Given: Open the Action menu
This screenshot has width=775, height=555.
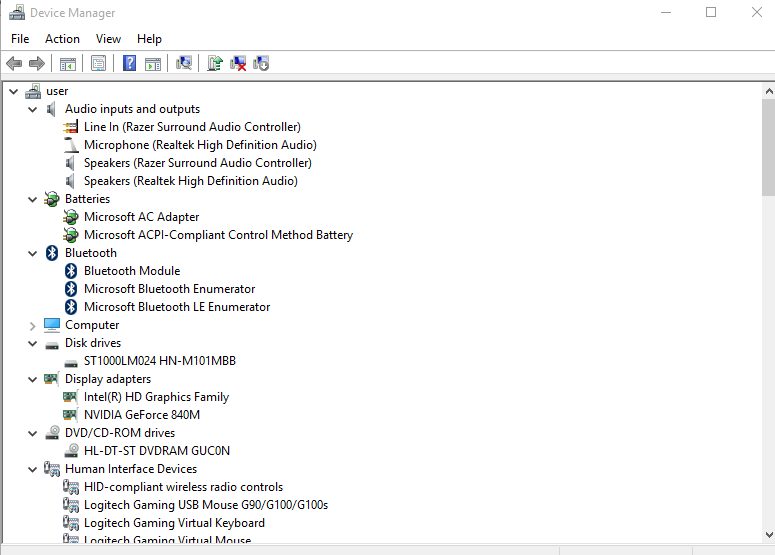Looking at the screenshot, I should [62, 39].
